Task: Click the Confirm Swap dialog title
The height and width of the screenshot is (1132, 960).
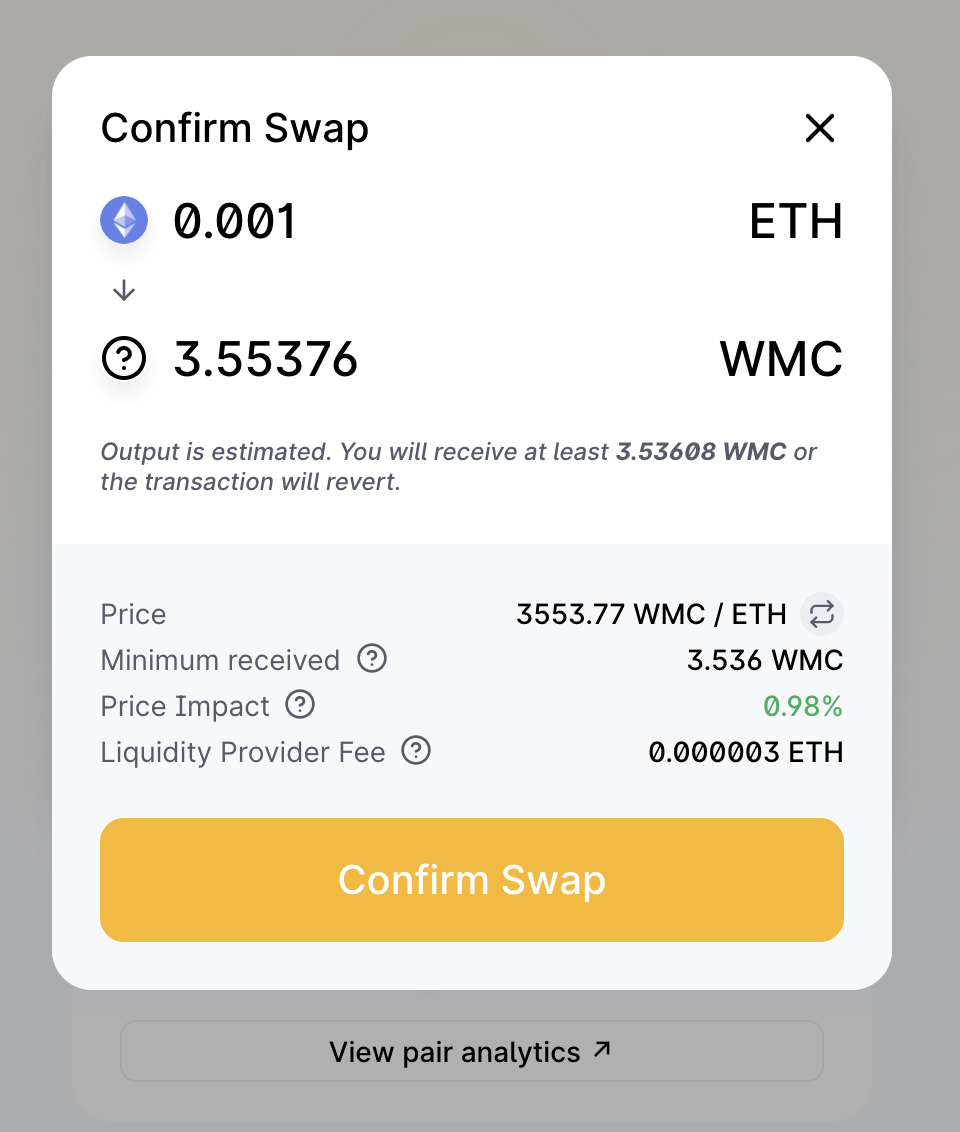Action: (235, 129)
